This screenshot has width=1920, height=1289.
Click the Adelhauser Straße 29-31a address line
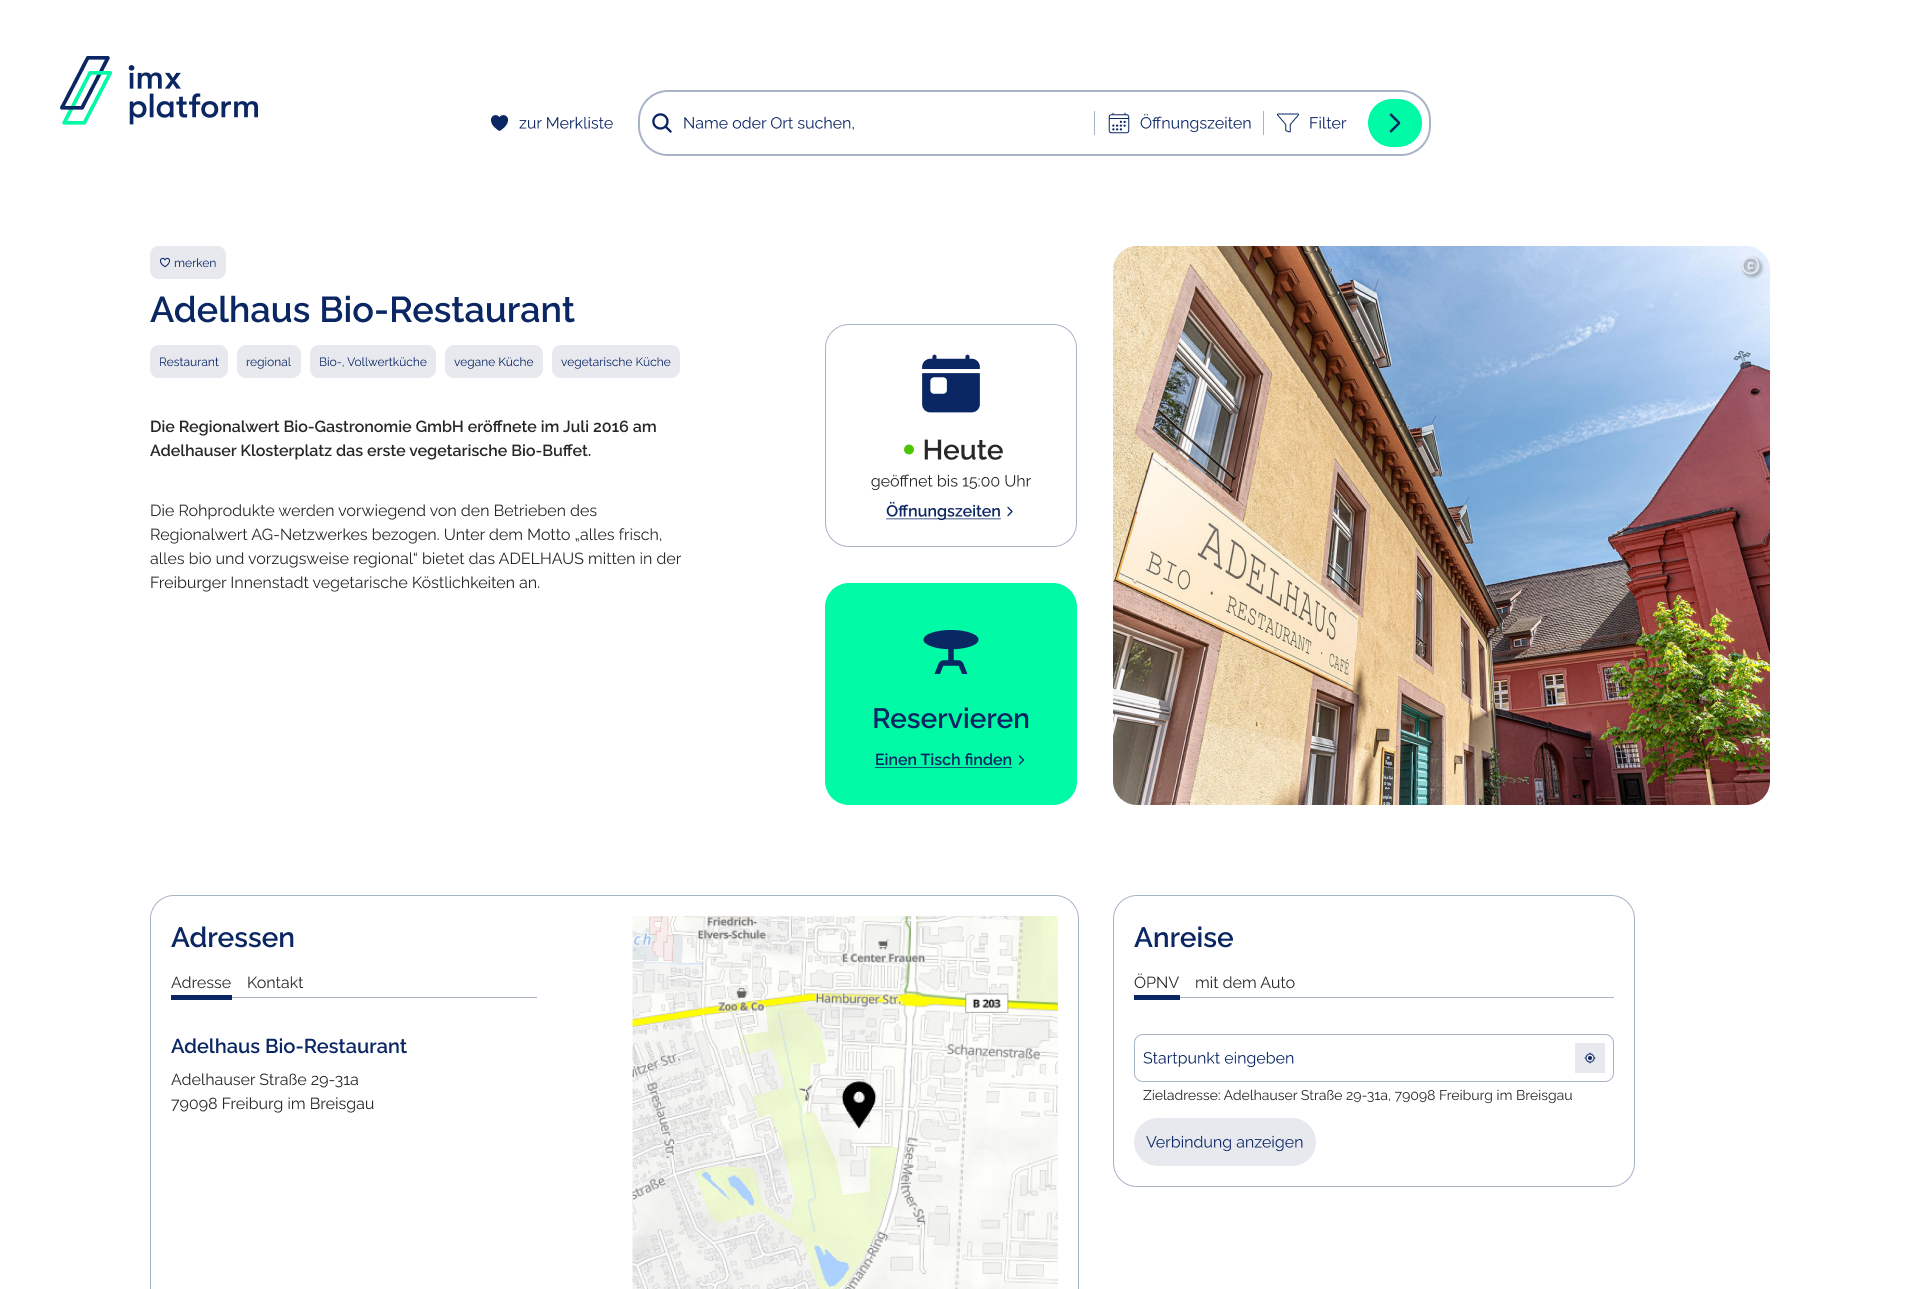[265, 1080]
